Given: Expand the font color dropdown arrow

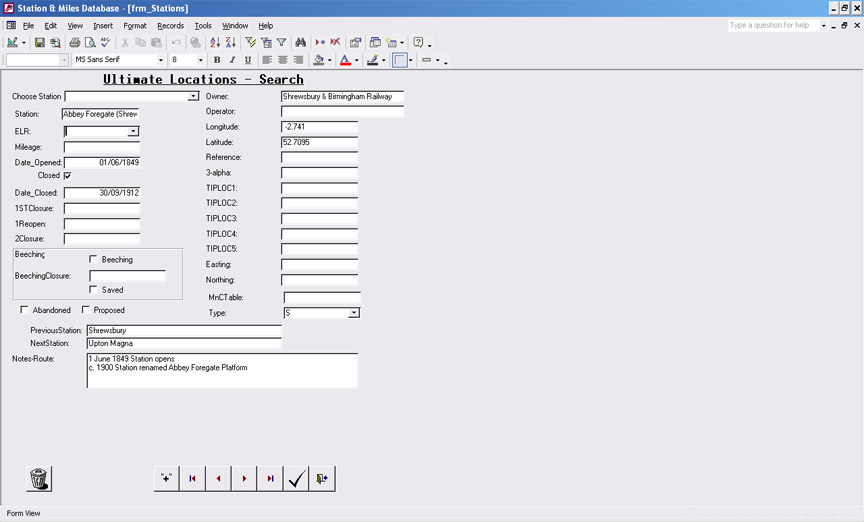Looking at the screenshot, I should (357, 60).
